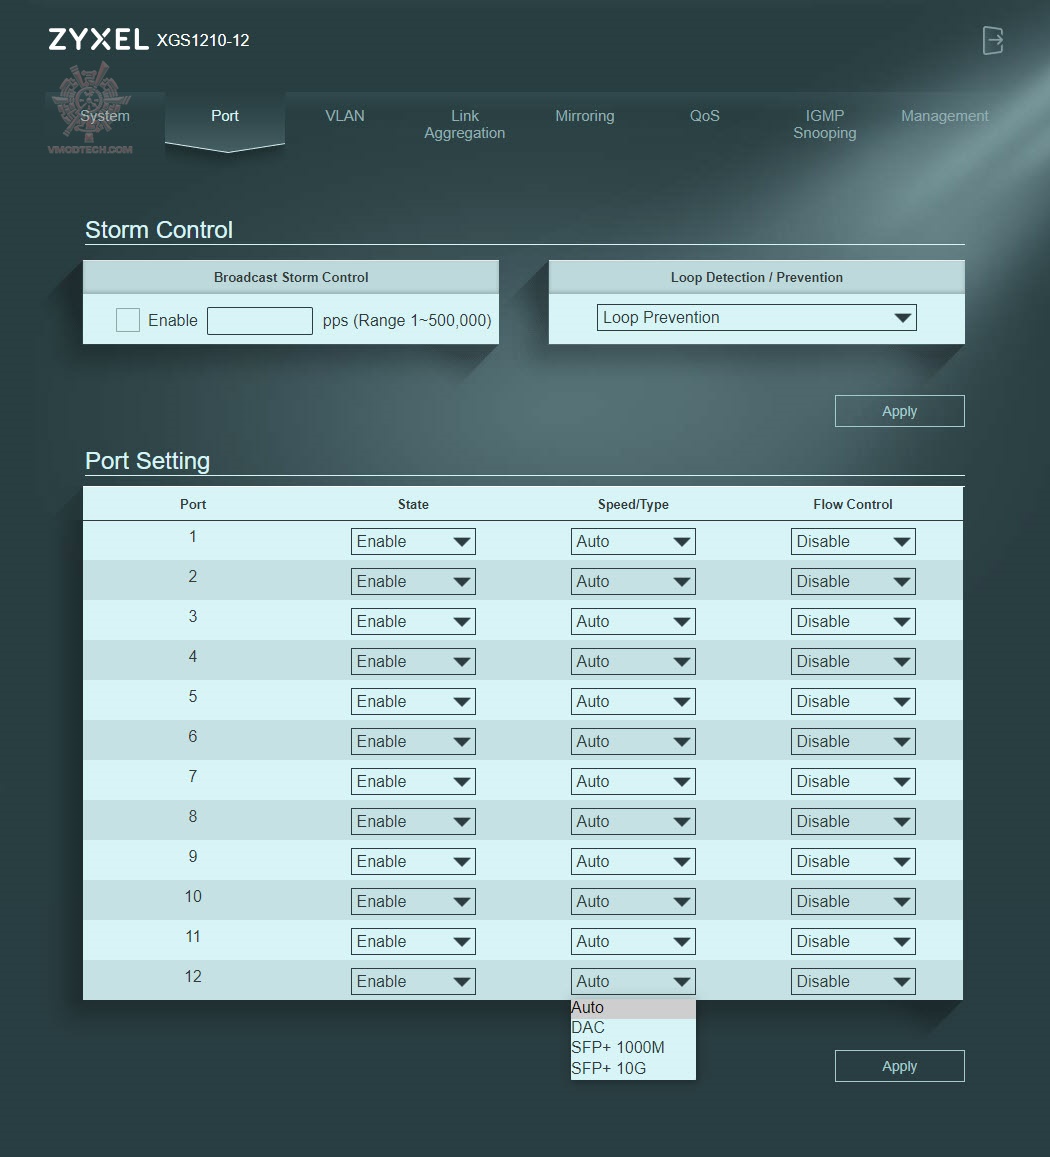Change State dropdown for port 2
The image size is (1050, 1157).
[x=413, y=581]
